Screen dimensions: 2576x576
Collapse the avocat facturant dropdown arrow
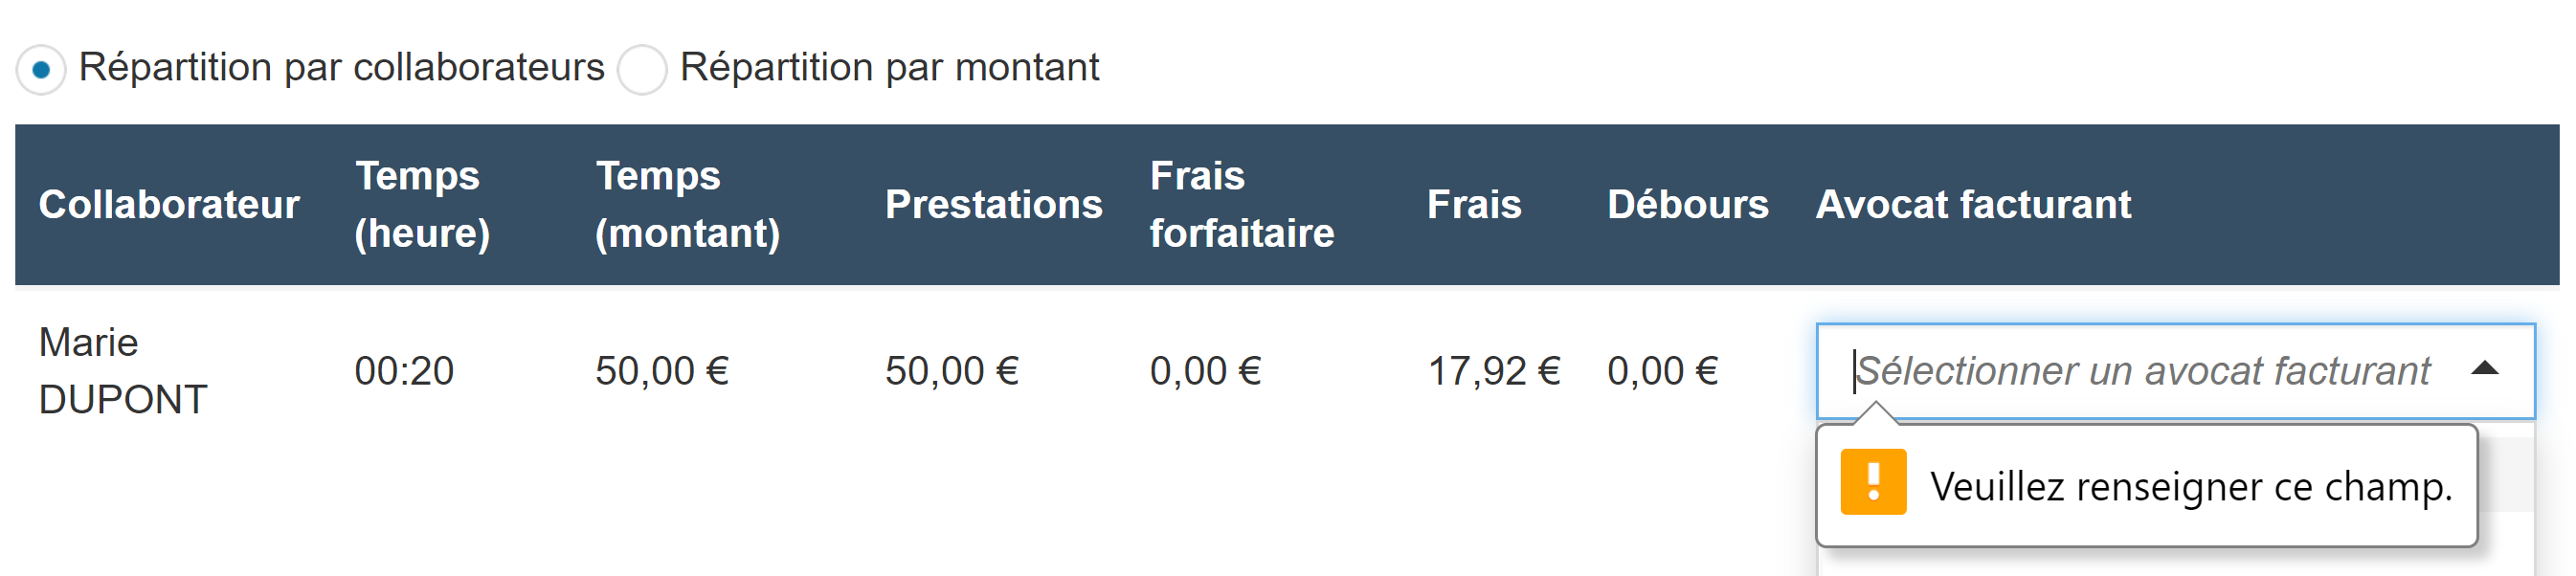(x=2484, y=370)
